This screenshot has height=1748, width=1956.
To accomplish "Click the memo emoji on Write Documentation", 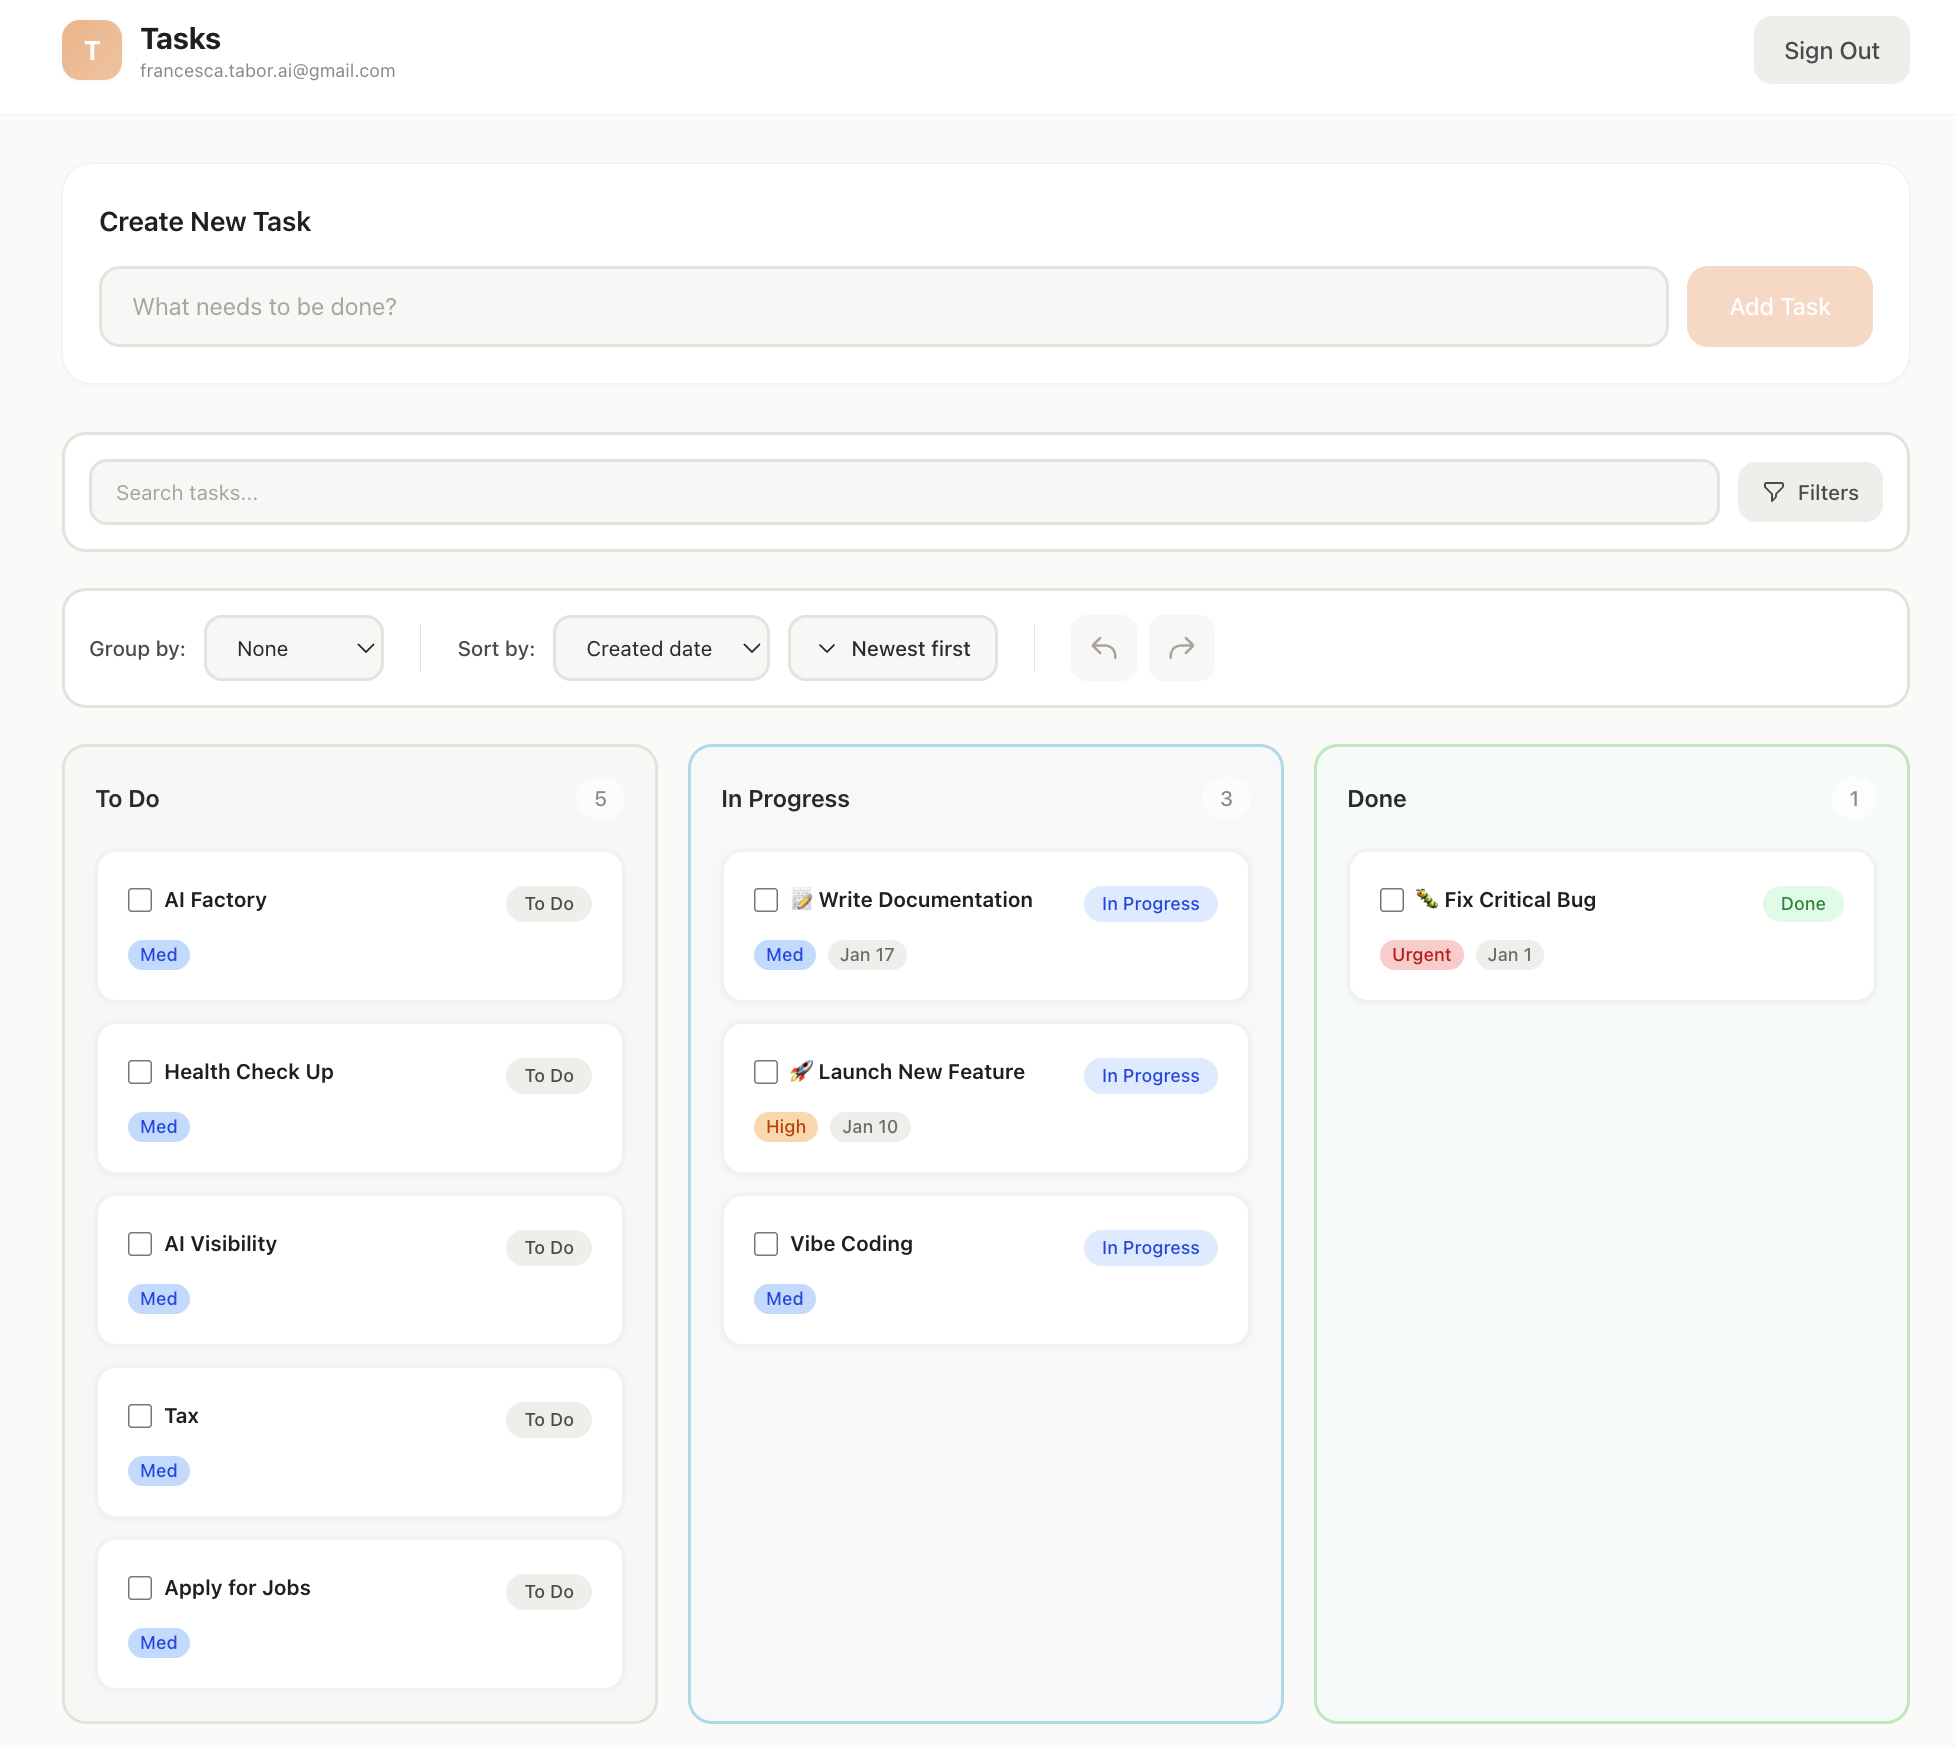I will [x=801, y=899].
